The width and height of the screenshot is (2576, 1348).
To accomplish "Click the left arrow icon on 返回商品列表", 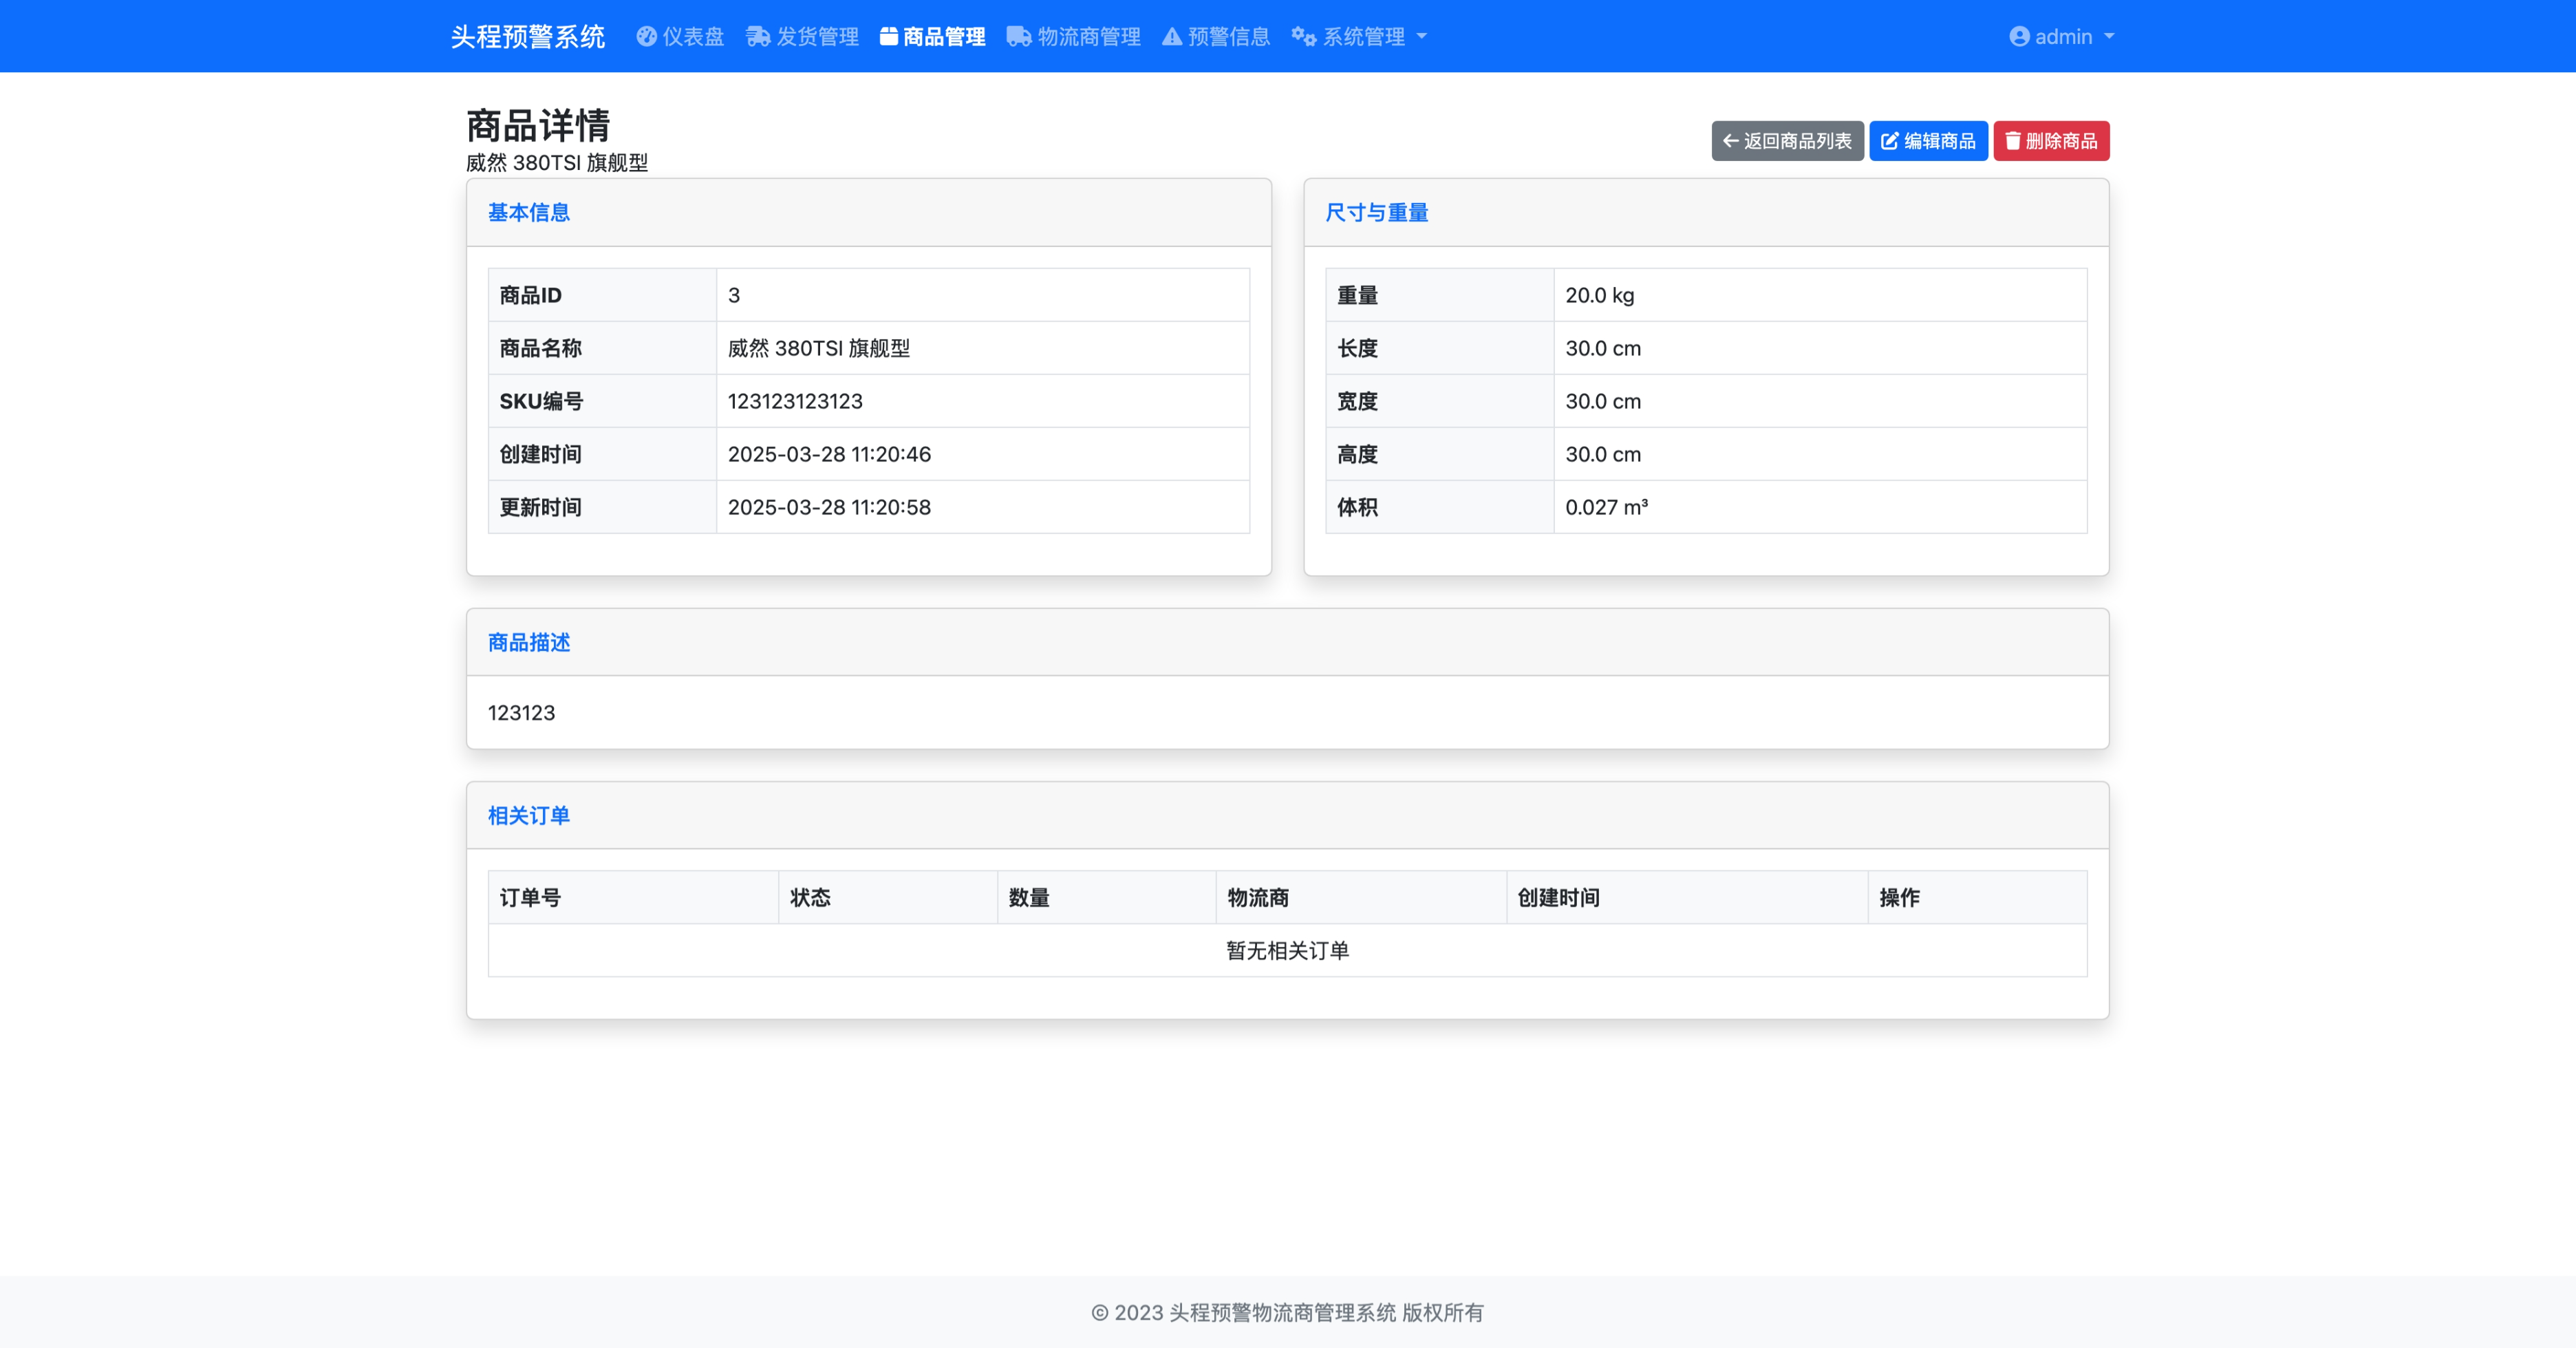I will [1730, 141].
